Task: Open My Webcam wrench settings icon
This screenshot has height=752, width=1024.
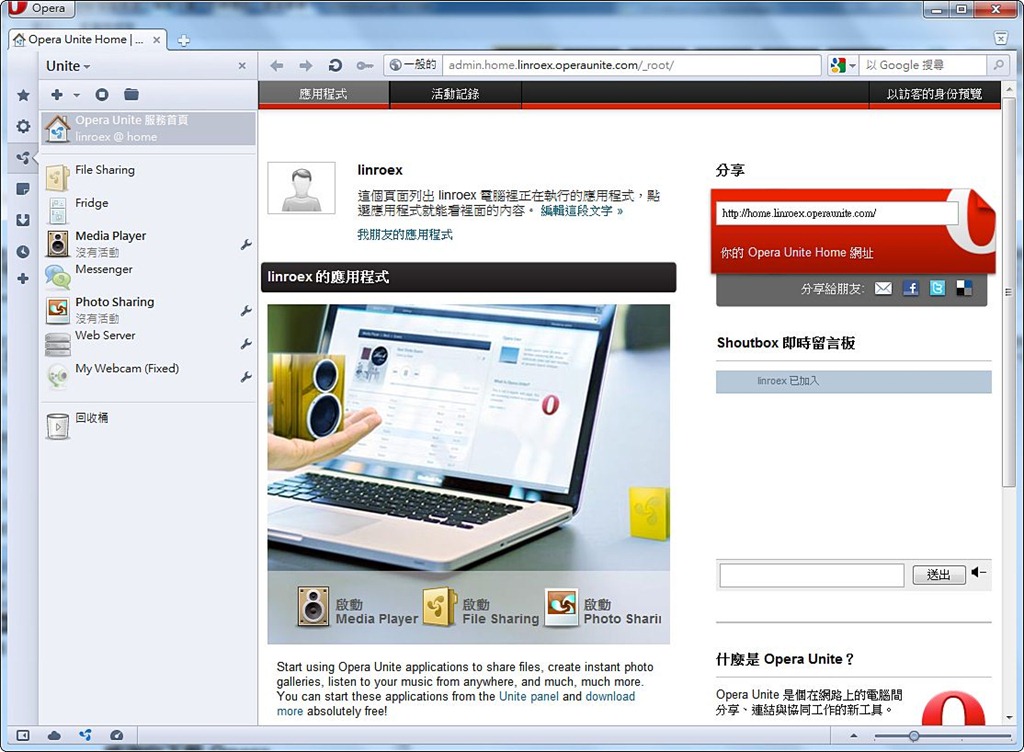Action: click(246, 377)
